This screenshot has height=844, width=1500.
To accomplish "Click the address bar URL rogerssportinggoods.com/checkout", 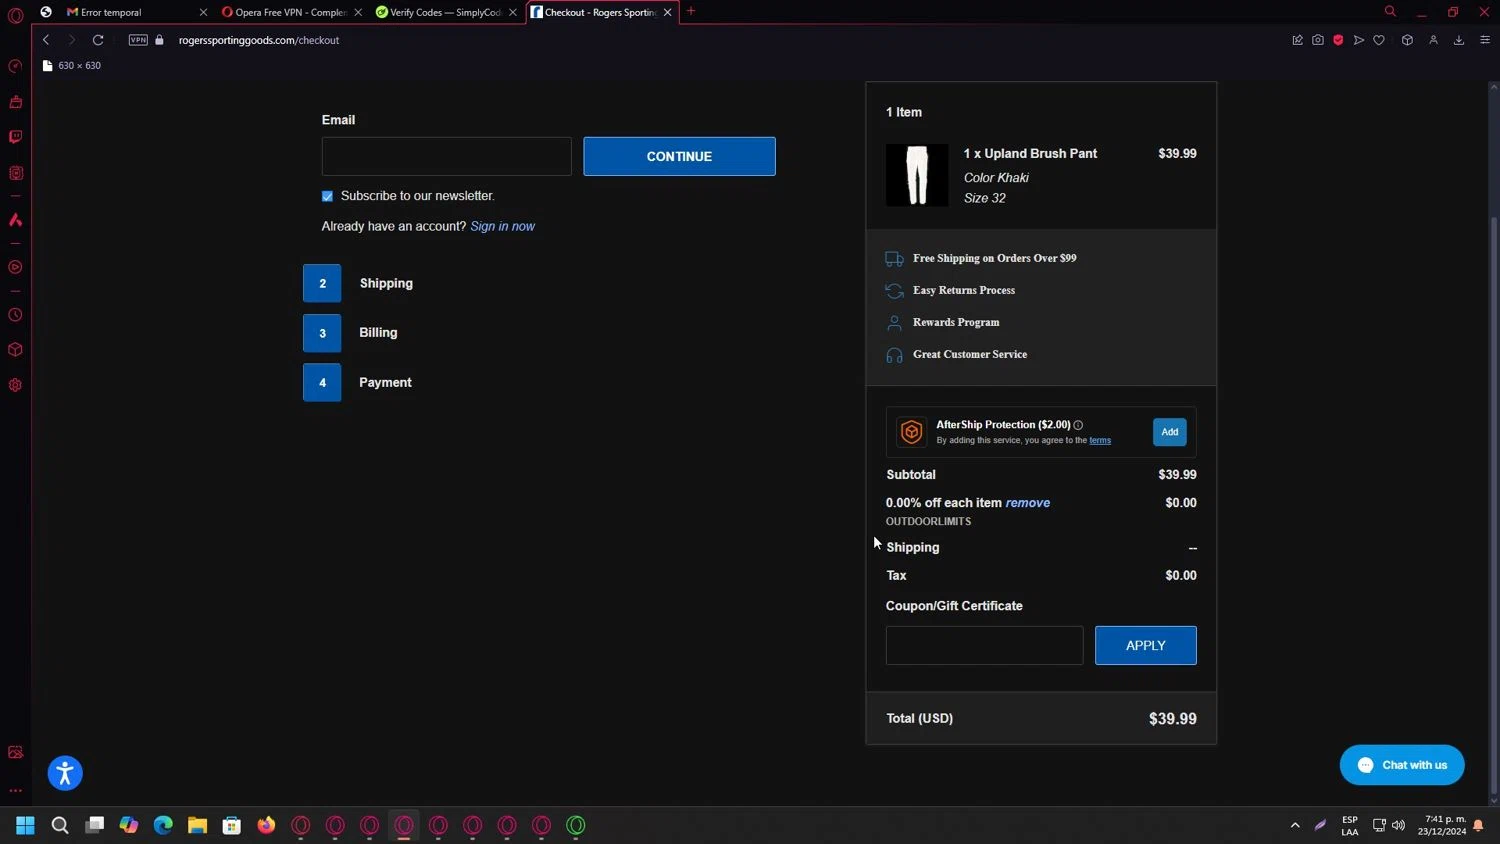I will (259, 40).
